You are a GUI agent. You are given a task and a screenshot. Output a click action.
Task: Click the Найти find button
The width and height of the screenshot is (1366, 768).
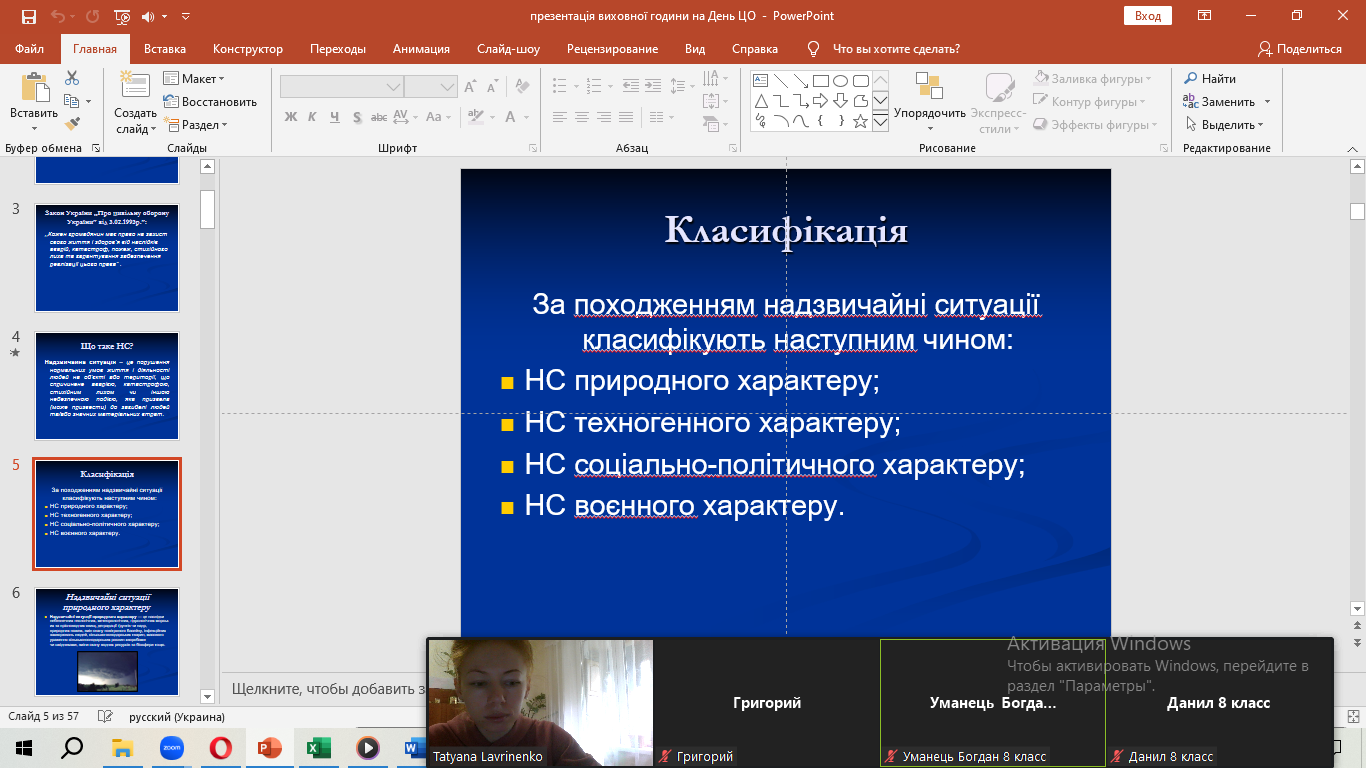(1210, 79)
